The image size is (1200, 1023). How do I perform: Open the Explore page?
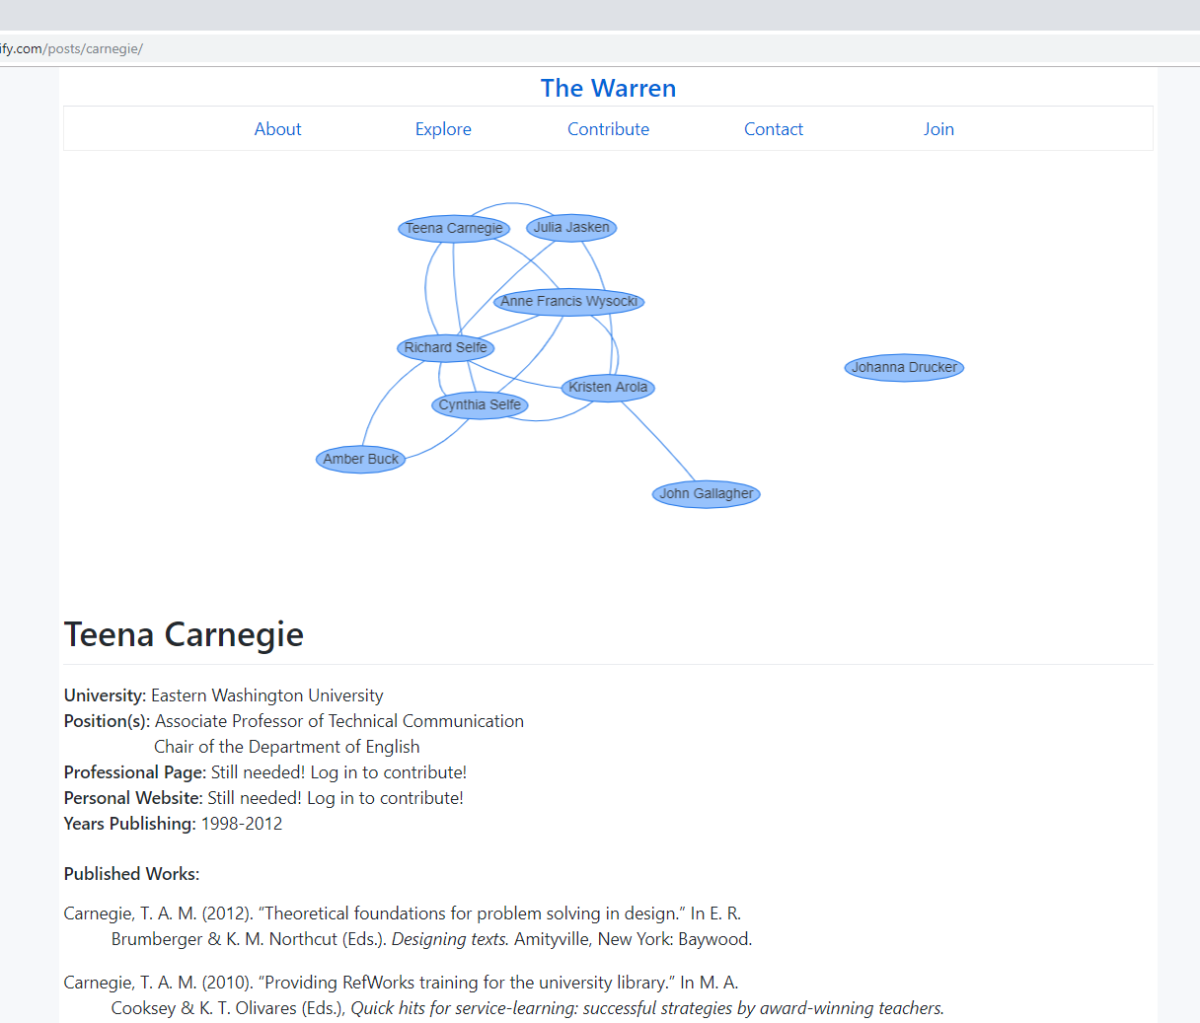click(x=443, y=128)
